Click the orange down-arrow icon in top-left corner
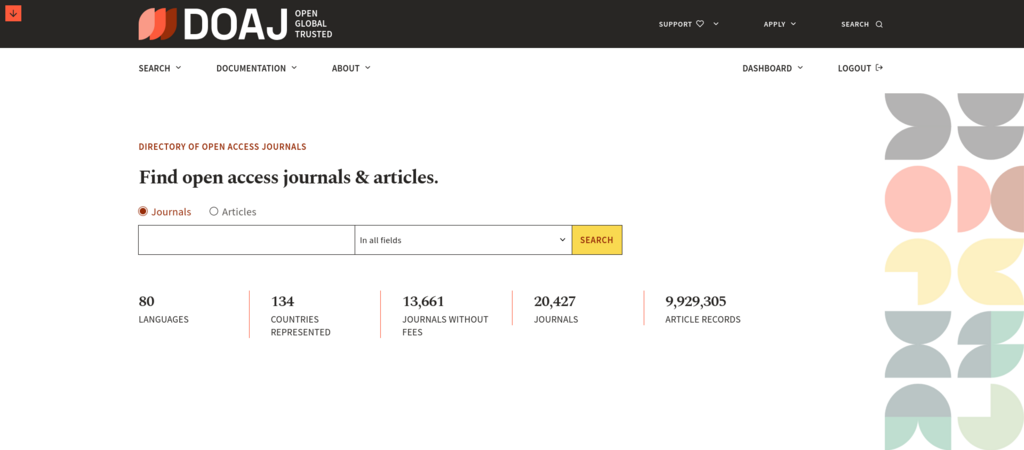The image size is (1024, 450). click(13, 13)
